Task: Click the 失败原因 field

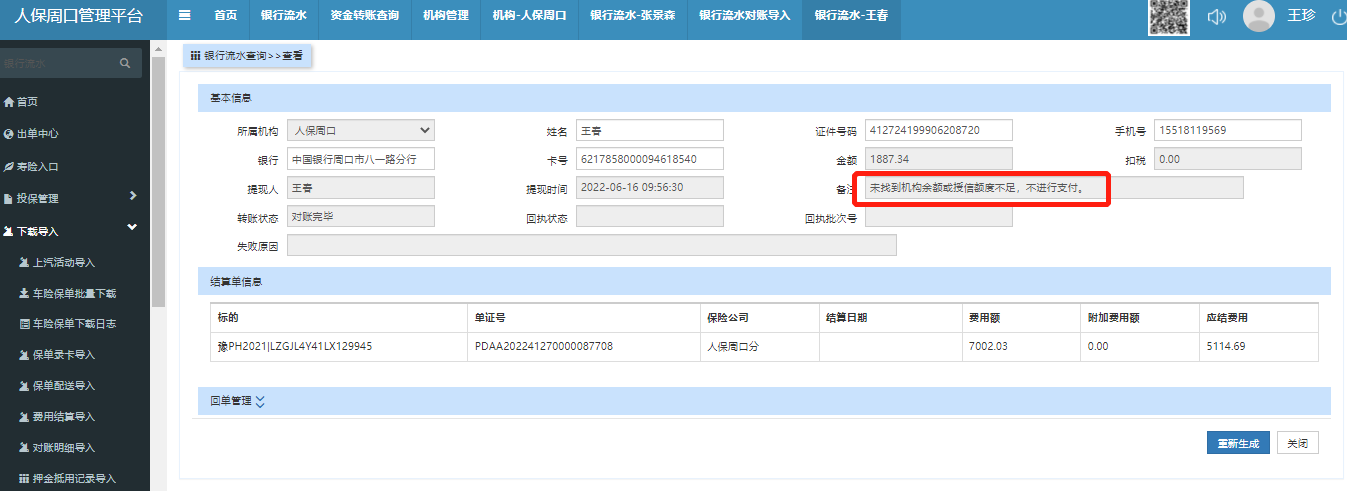Action: tap(592, 245)
